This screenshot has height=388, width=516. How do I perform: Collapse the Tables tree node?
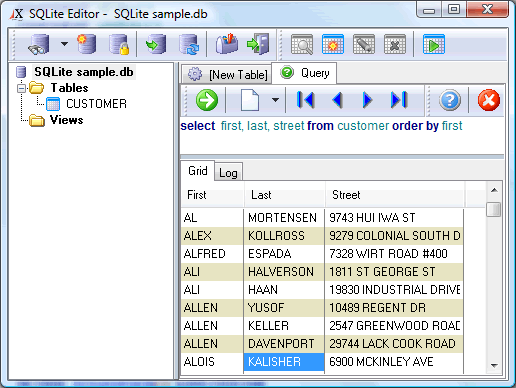(x=22, y=88)
